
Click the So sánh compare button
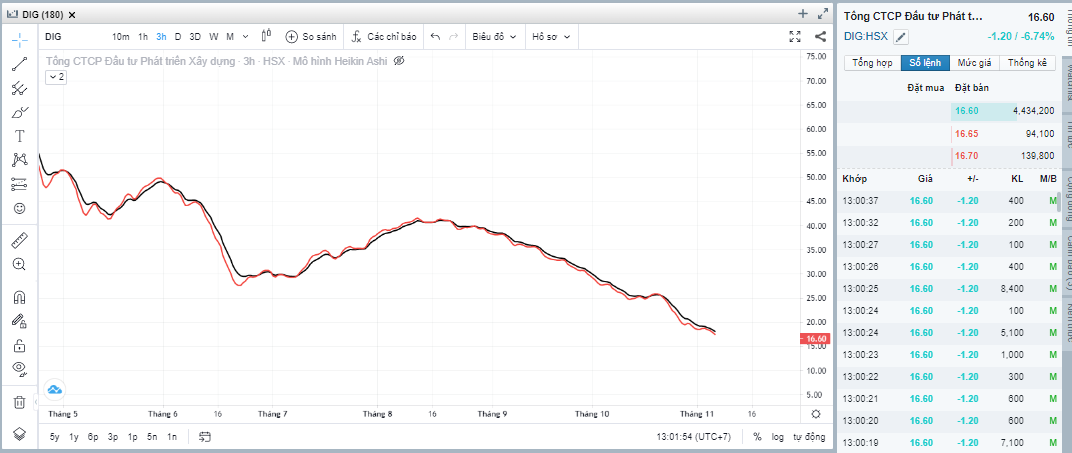click(x=311, y=36)
